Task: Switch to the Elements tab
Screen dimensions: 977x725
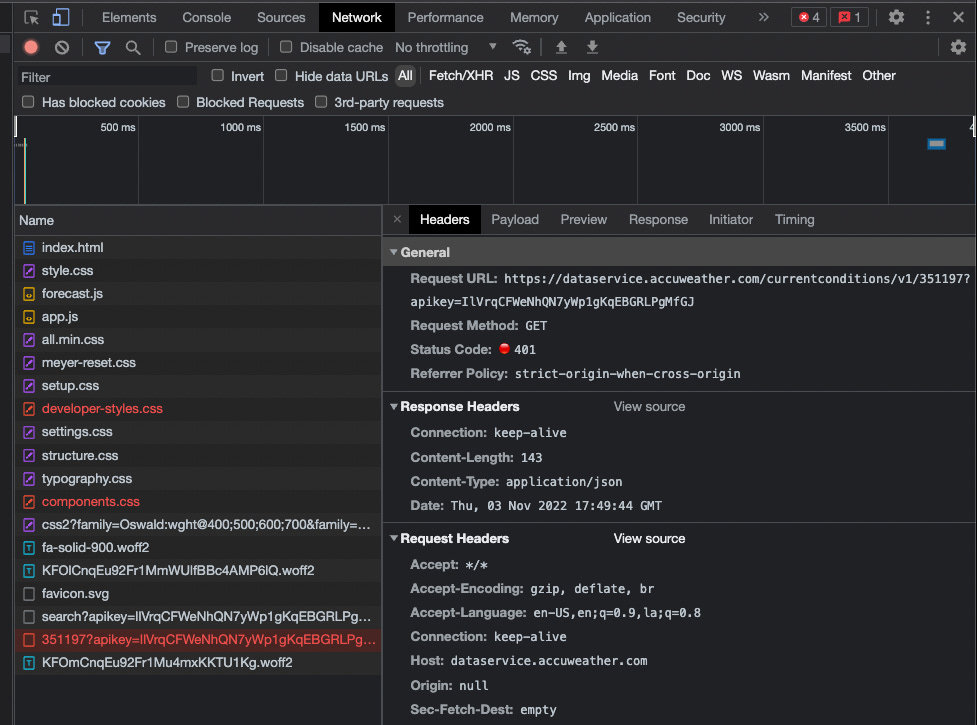Action: coord(129,17)
